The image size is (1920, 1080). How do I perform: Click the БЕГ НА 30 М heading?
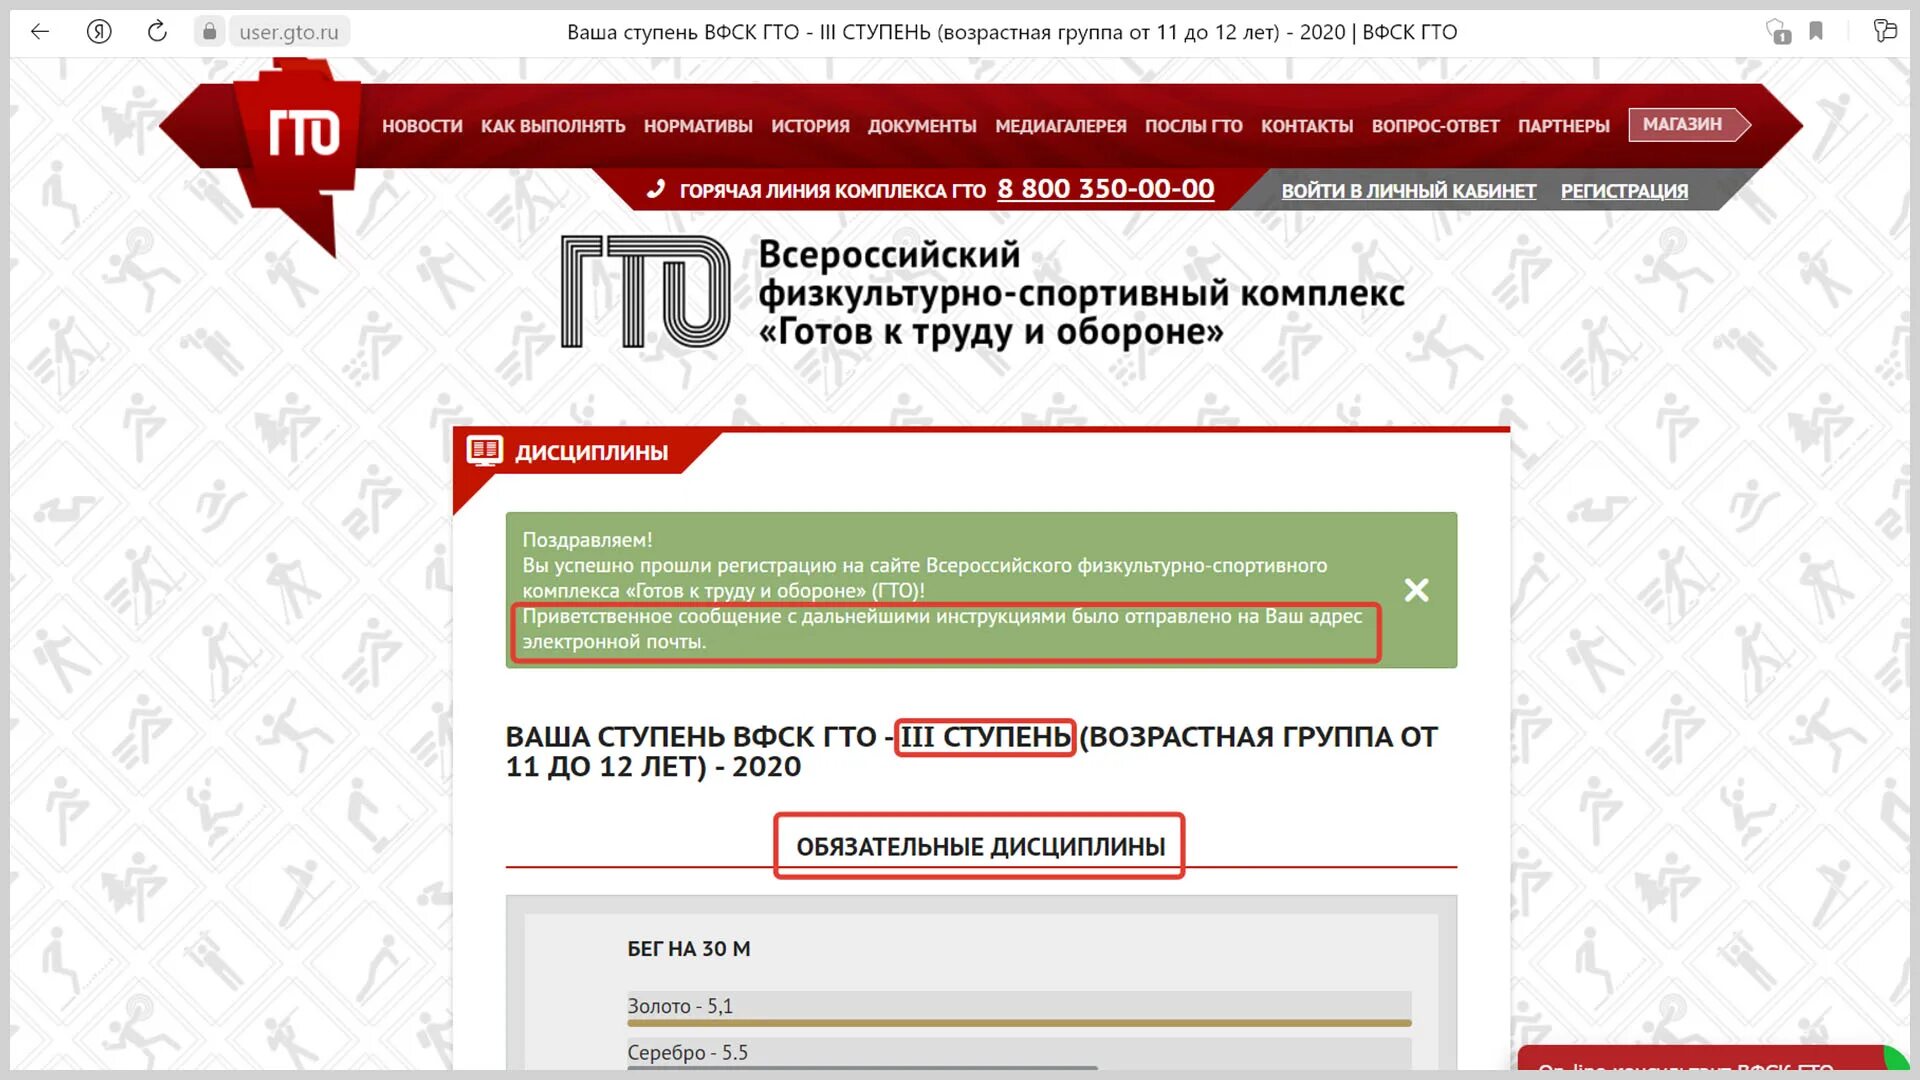tap(689, 949)
